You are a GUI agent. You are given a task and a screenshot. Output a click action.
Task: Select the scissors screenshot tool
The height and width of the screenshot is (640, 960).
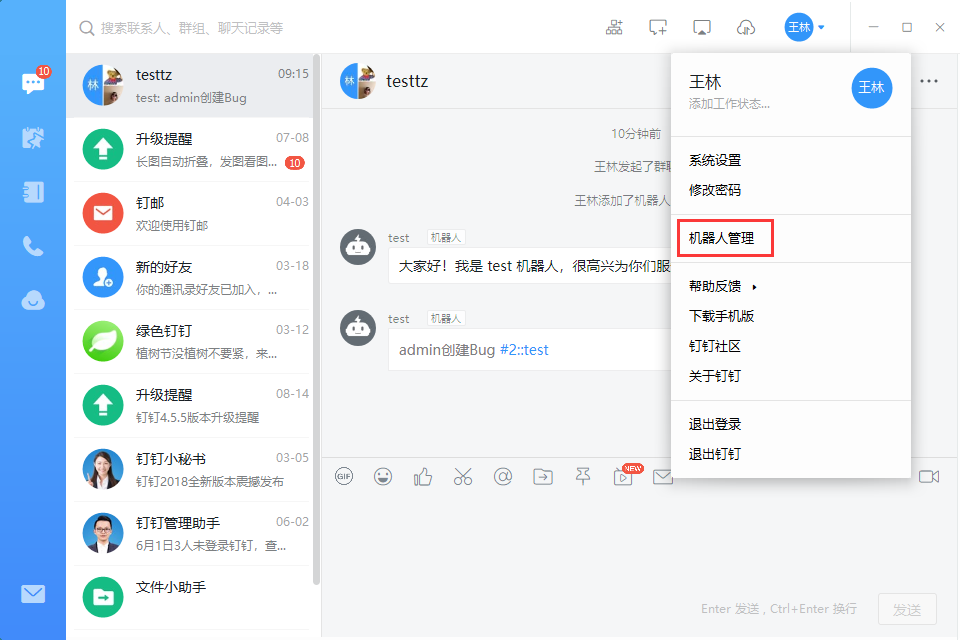coord(463,476)
